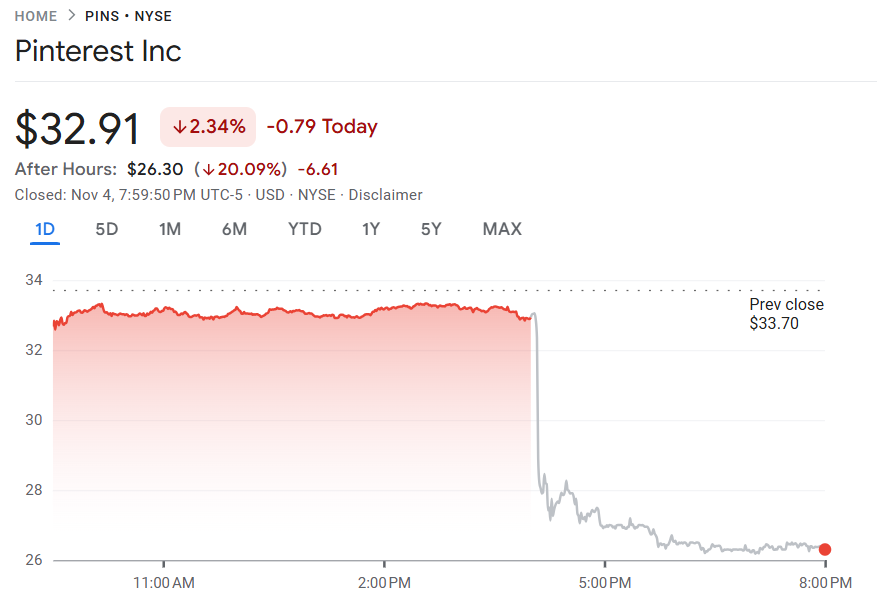Click the Pinterest Inc heading
This screenshot has height=606, width=877.
click(98, 51)
